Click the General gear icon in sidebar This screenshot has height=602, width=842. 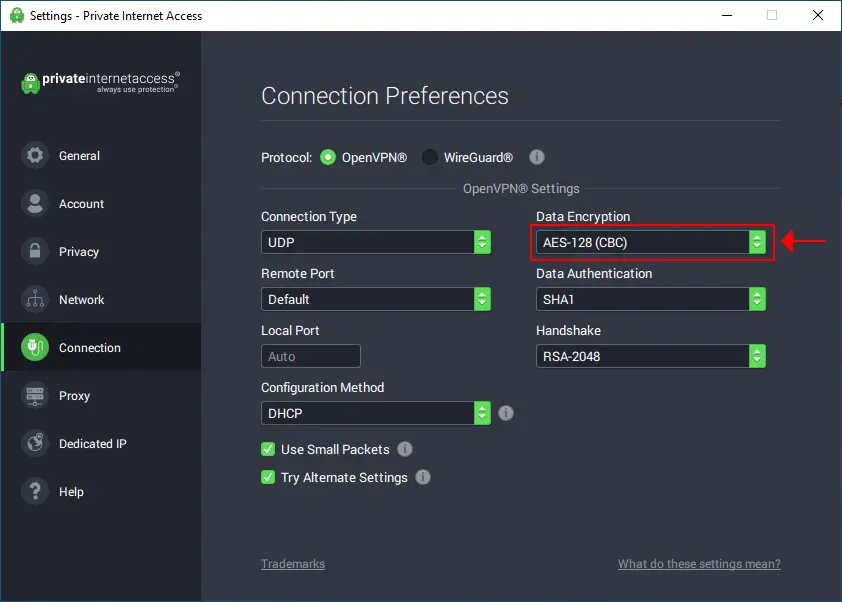click(x=36, y=156)
